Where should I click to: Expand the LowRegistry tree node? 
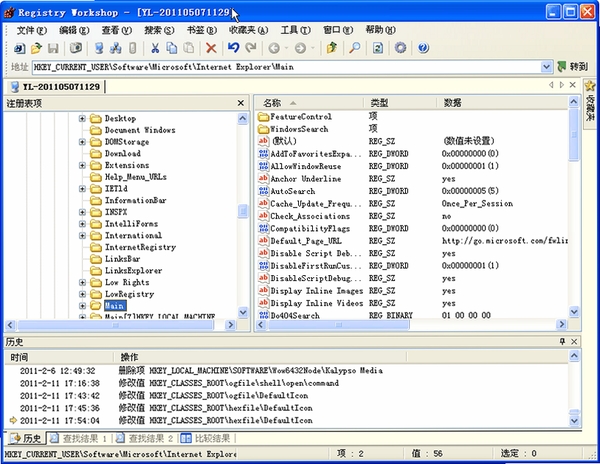pyautogui.click(x=82, y=294)
